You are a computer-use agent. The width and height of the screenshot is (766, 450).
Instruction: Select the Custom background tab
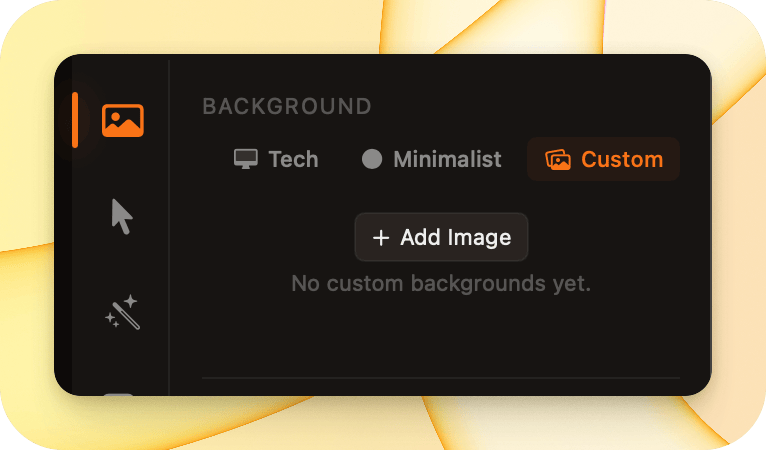603,159
